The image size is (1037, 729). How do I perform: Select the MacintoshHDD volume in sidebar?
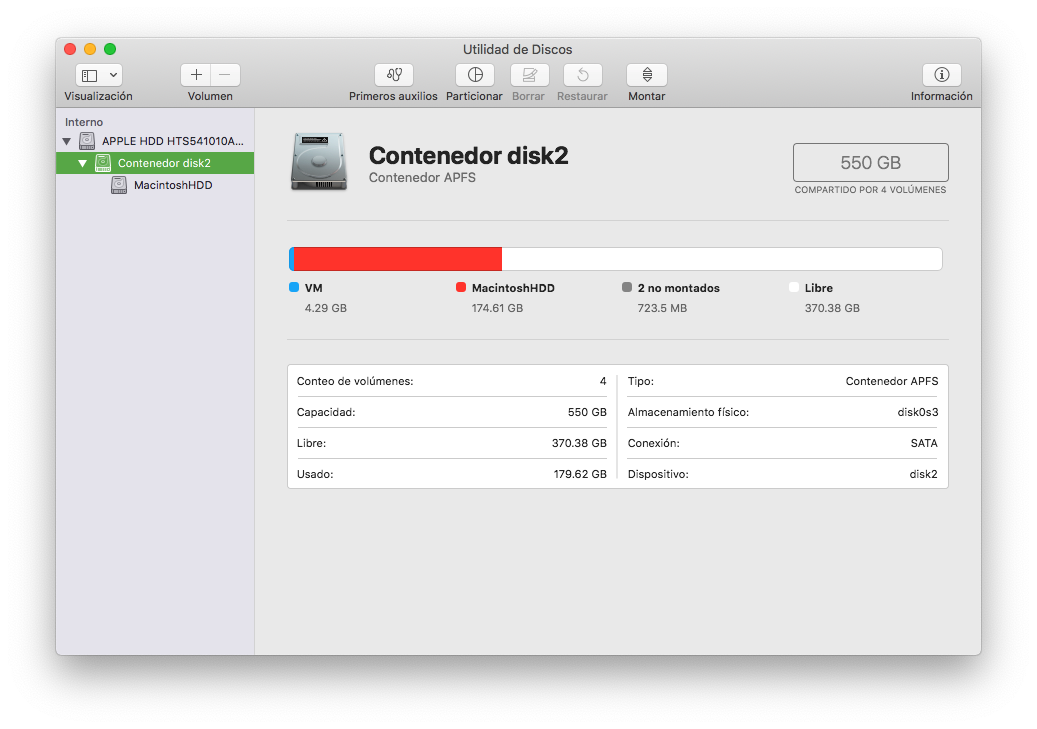[172, 185]
